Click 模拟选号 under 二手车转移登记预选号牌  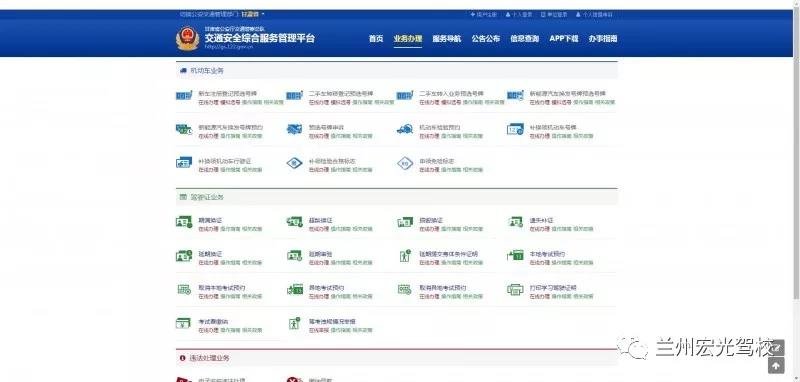click(340, 103)
